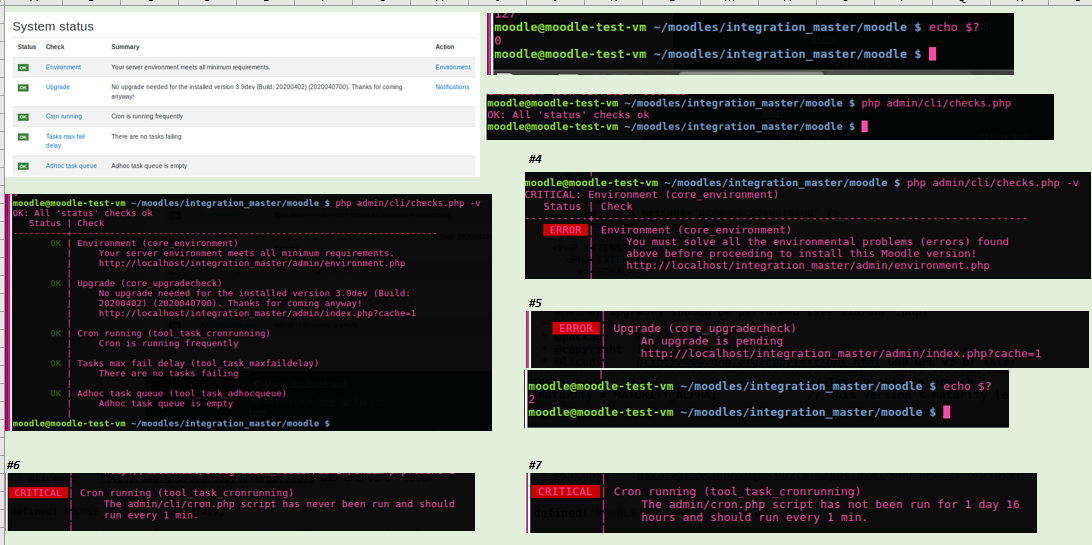Image resolution: width=1092 pixels, height=545 pixels.
Task: Click the CRITICAL badge in screenshot #6
Action: (x=38, y=493)
